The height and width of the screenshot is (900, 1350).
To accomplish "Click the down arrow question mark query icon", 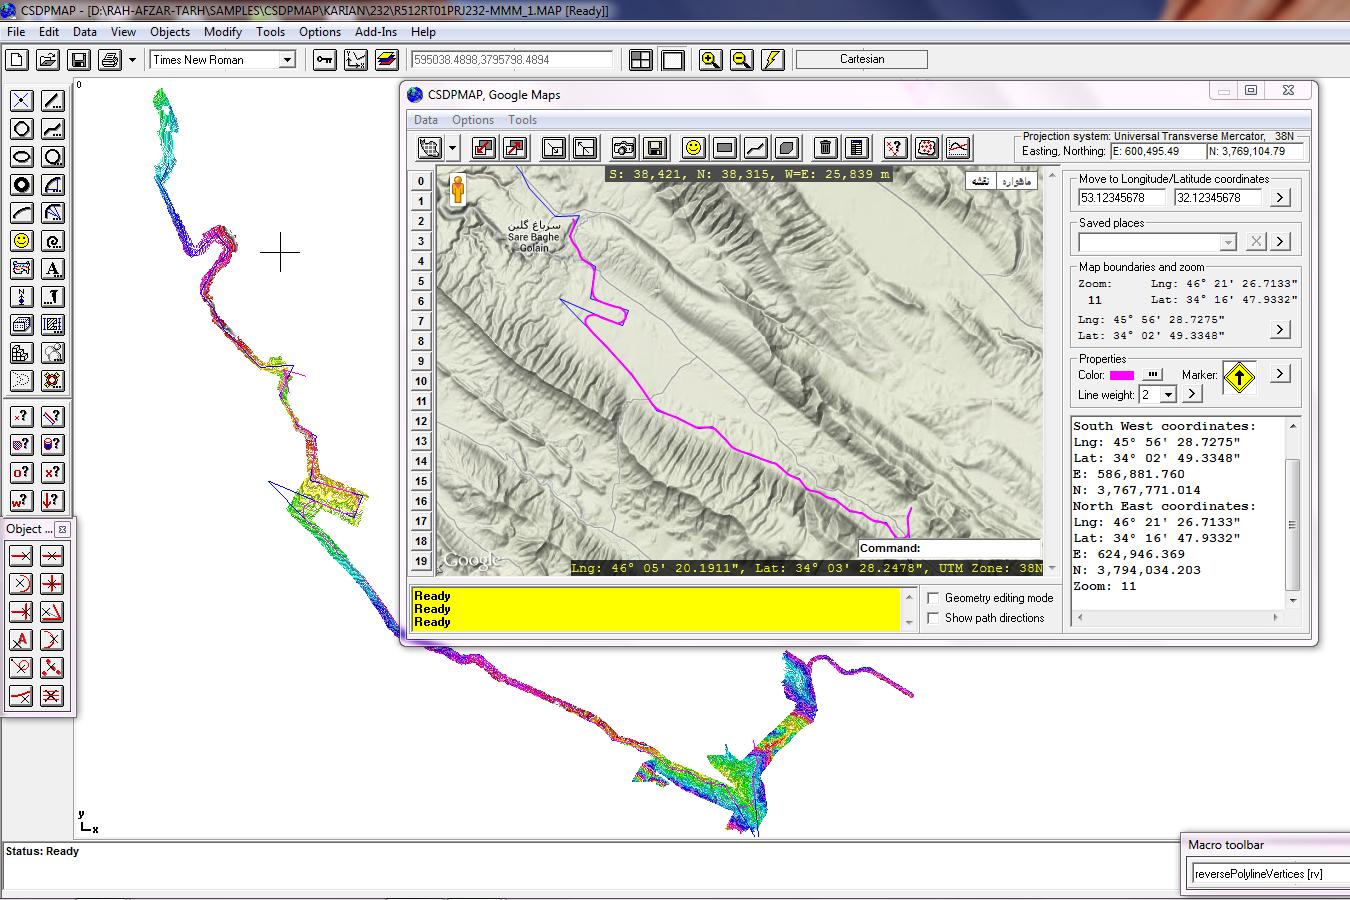I will pos(53,500).
